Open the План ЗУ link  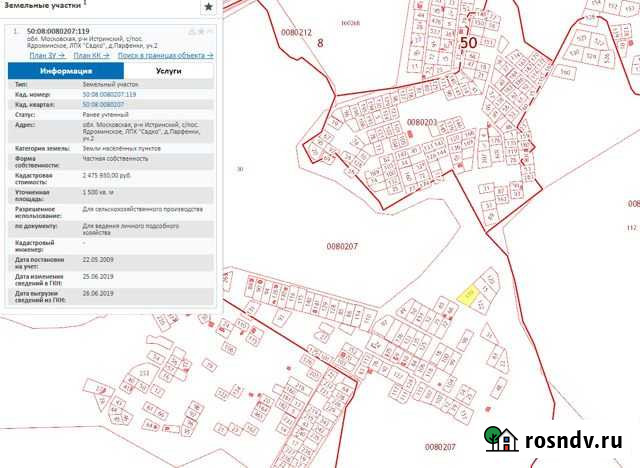click(49, 55)
